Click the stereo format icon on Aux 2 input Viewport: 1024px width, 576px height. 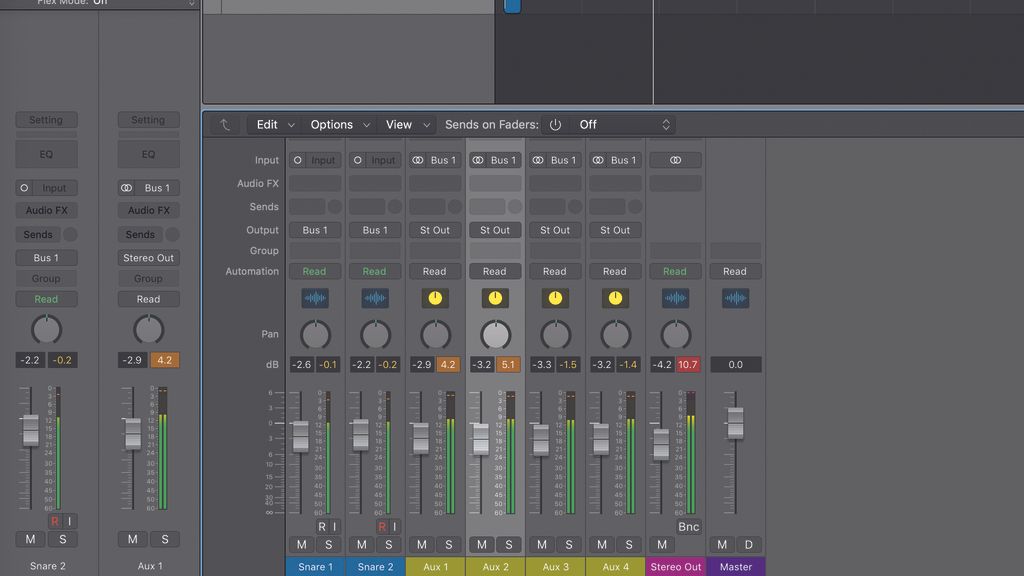[478, 160]
